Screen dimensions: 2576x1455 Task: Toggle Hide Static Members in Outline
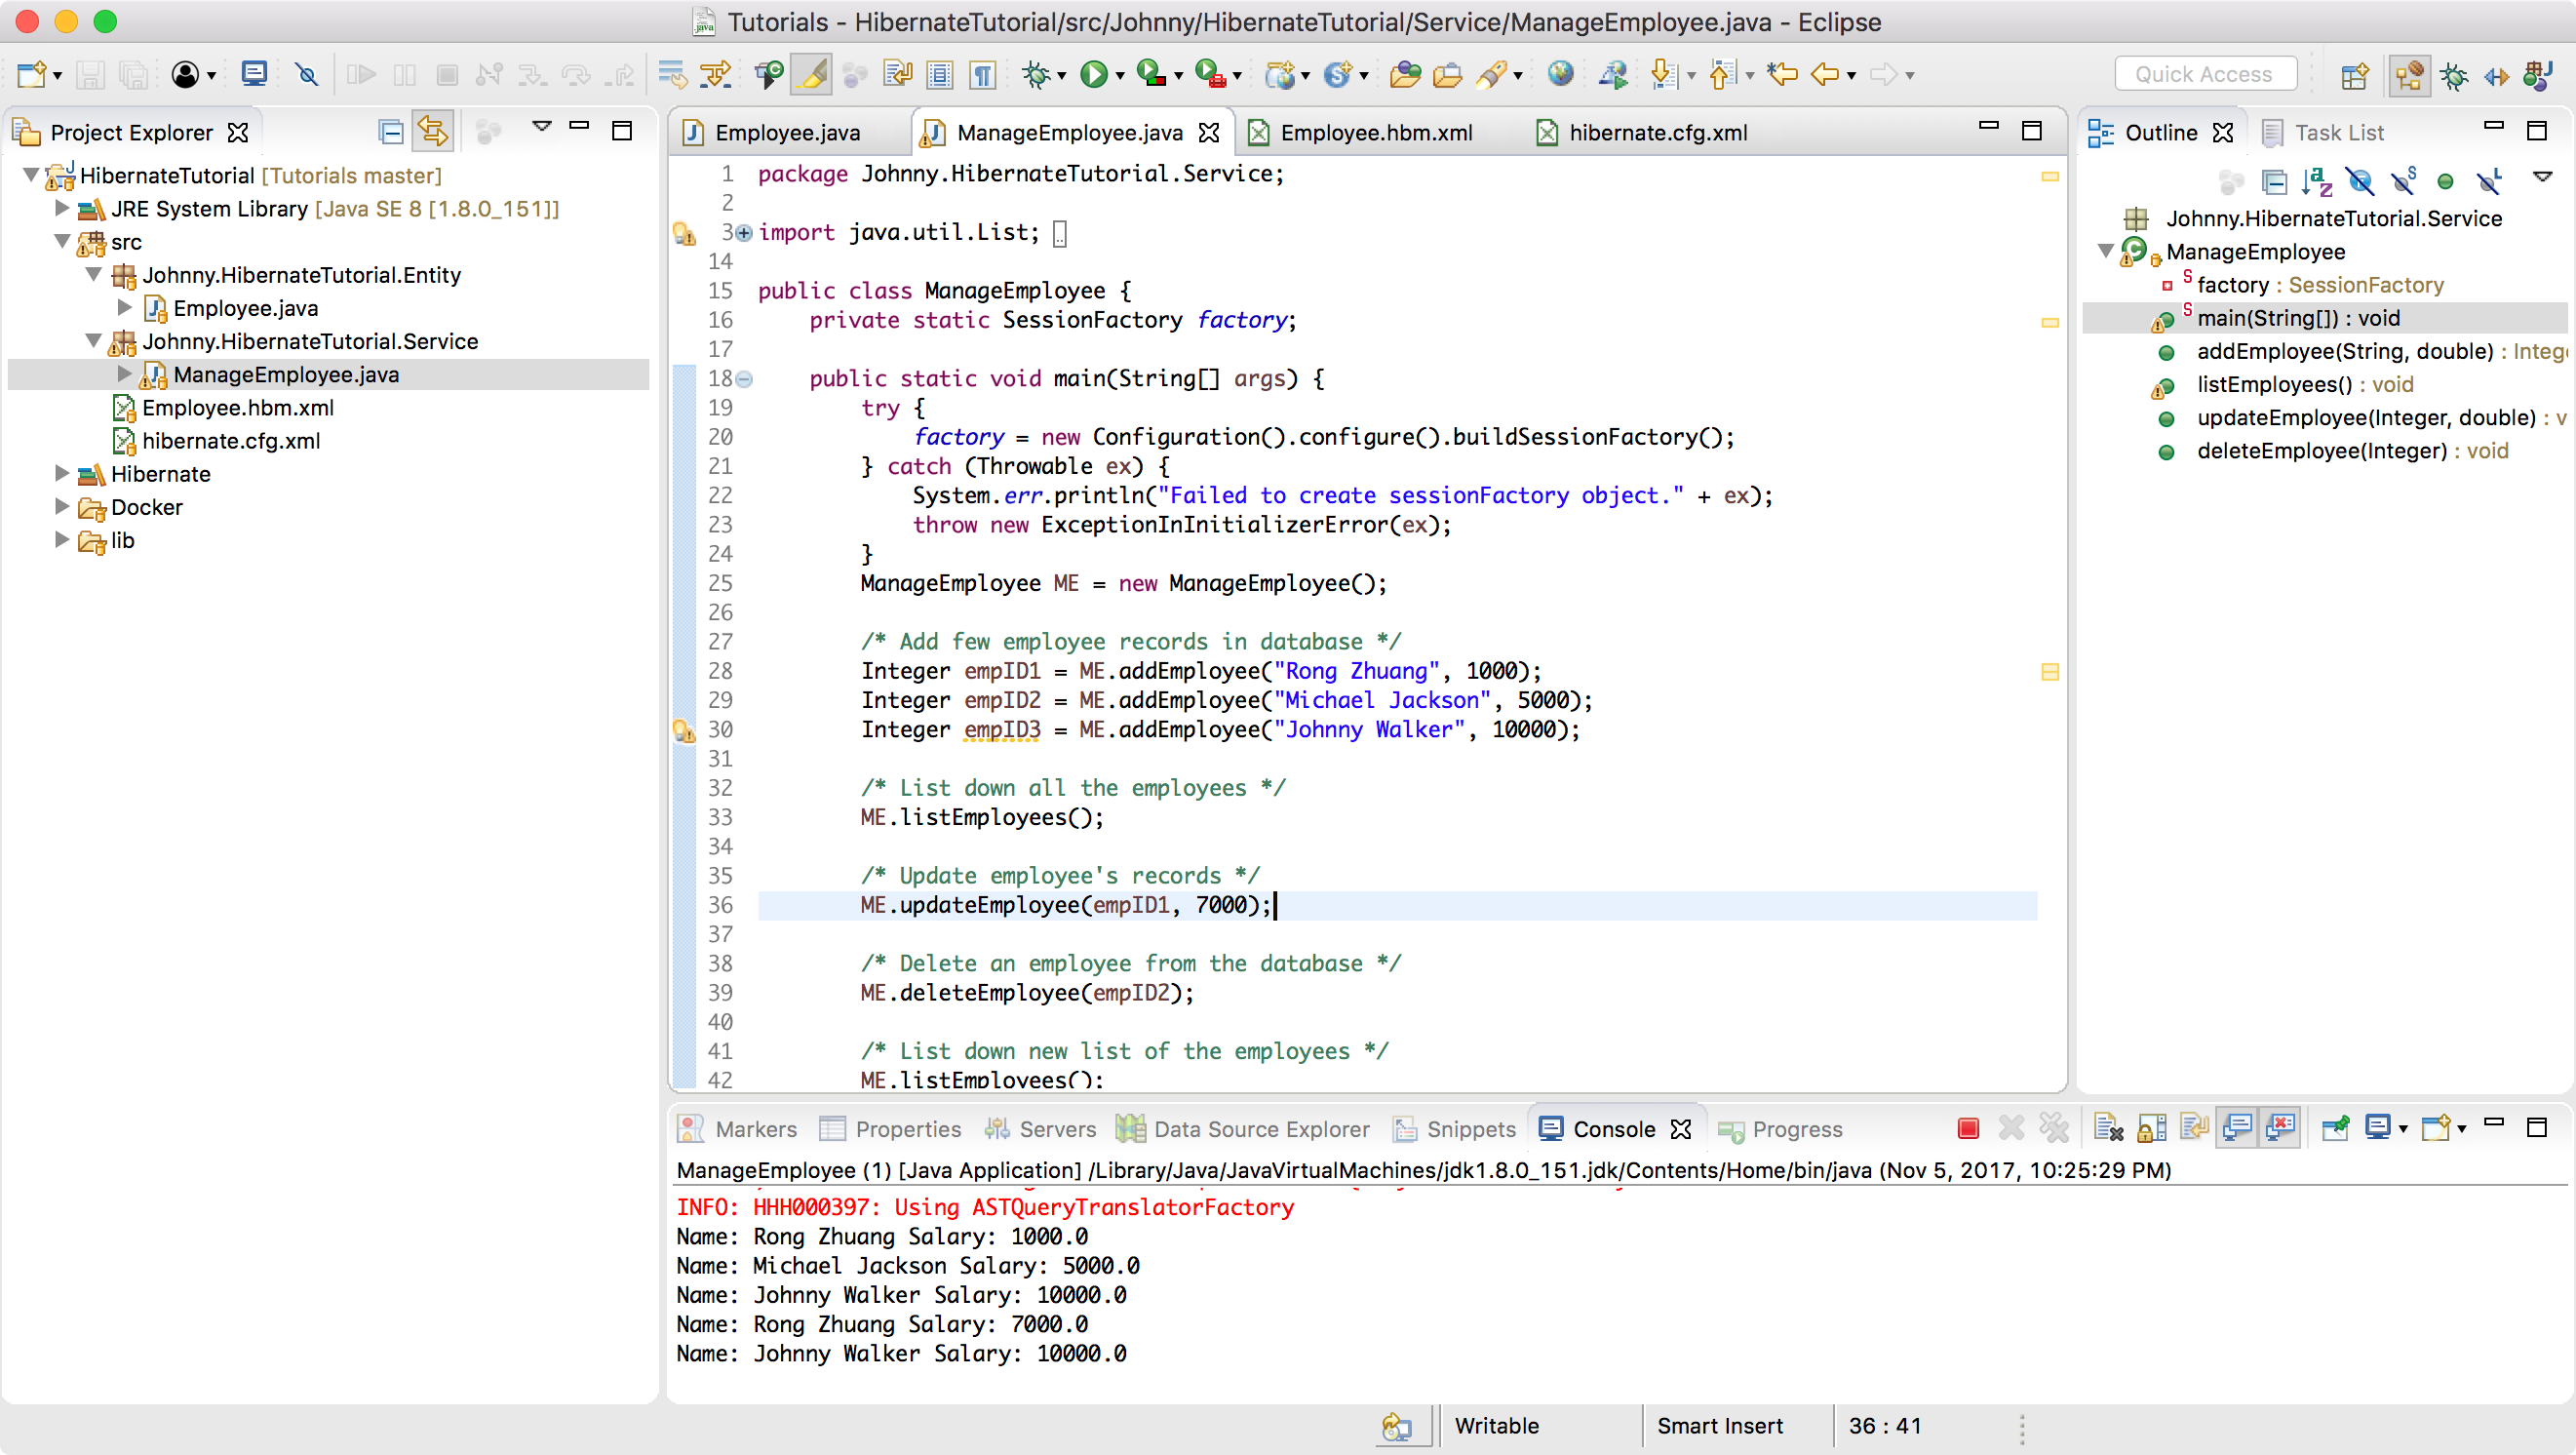tap(2403, 181)
